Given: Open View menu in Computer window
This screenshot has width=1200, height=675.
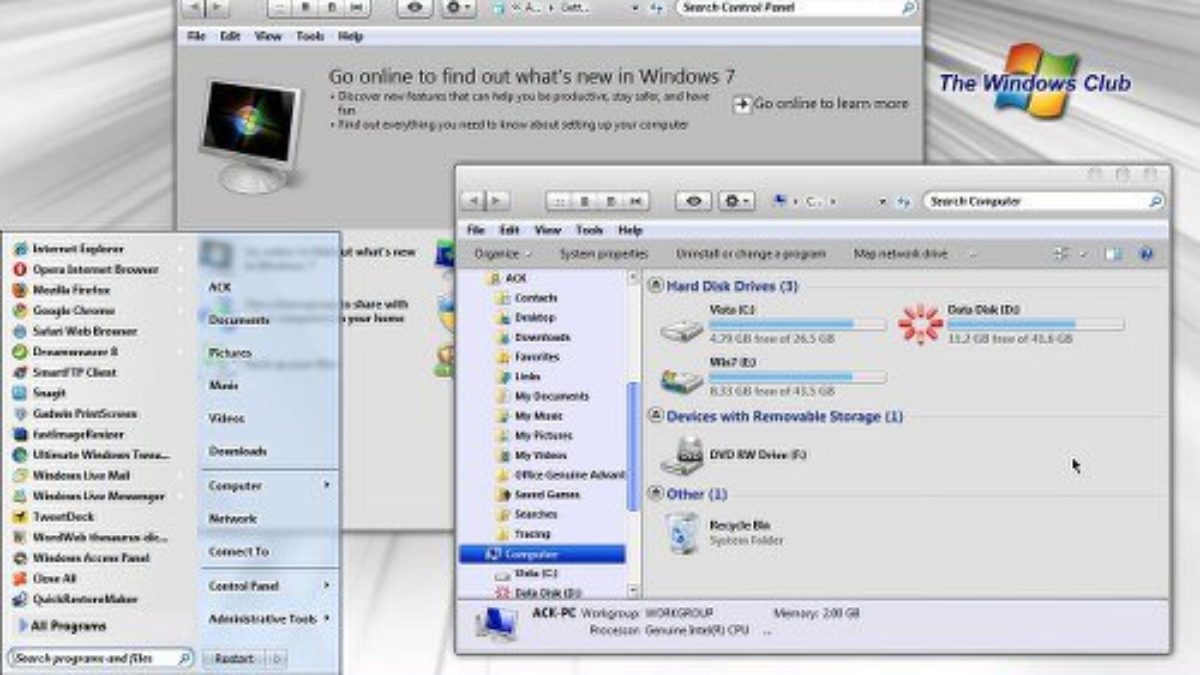Looking at the screenshot, I should pos(548,229).
